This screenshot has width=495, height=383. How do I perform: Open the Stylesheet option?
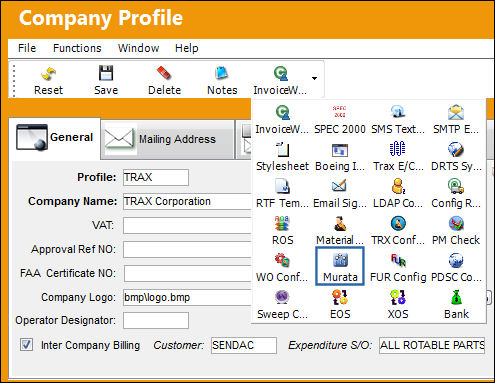(282, 157)
